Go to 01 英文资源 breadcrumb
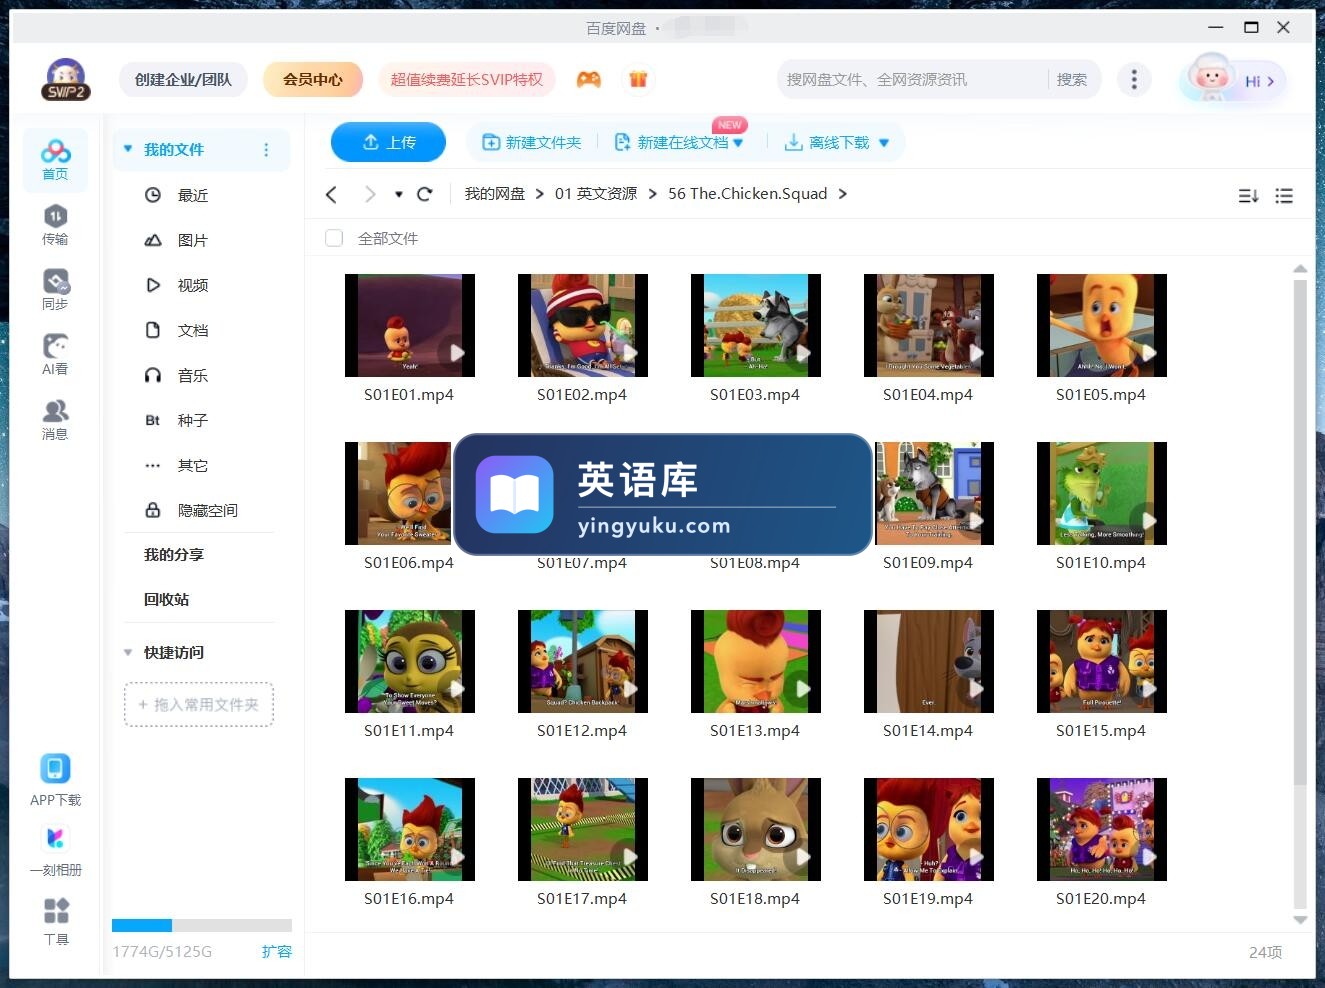This screenshot has width=1325, height=988. (595, 194)
